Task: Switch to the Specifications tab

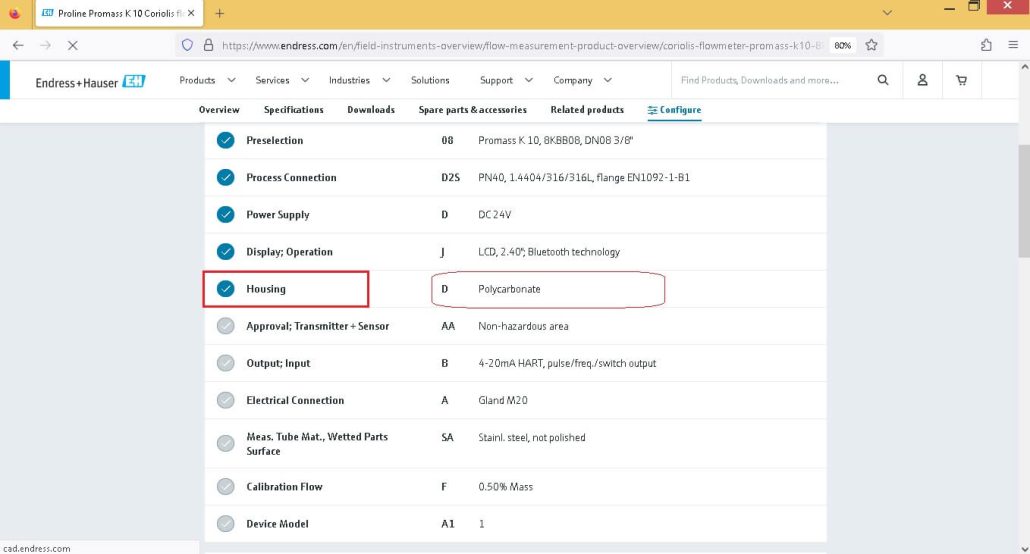Action: (x=294, y=110)
